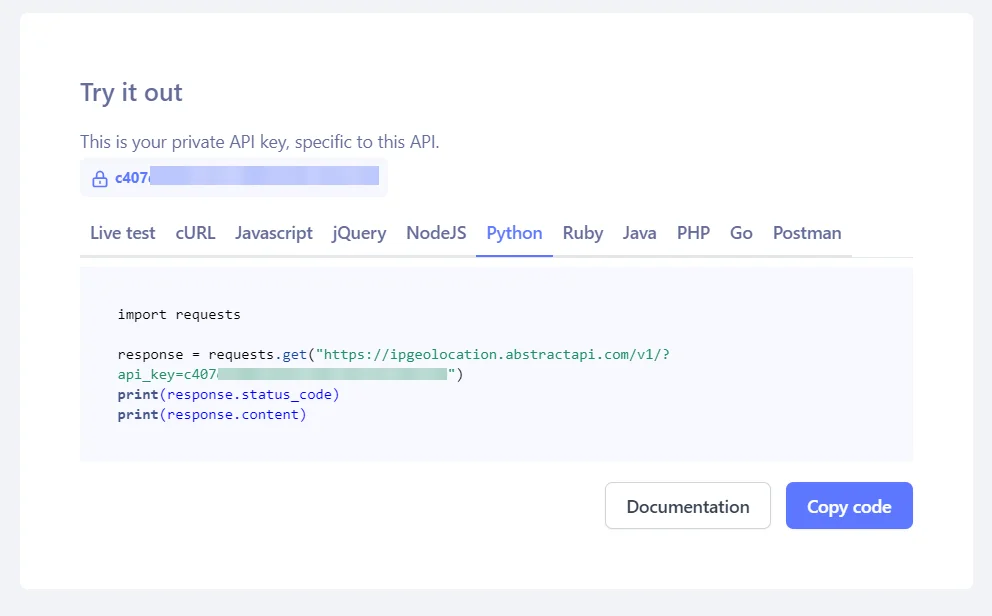Click the 'import requests' code line

[179, 314]
